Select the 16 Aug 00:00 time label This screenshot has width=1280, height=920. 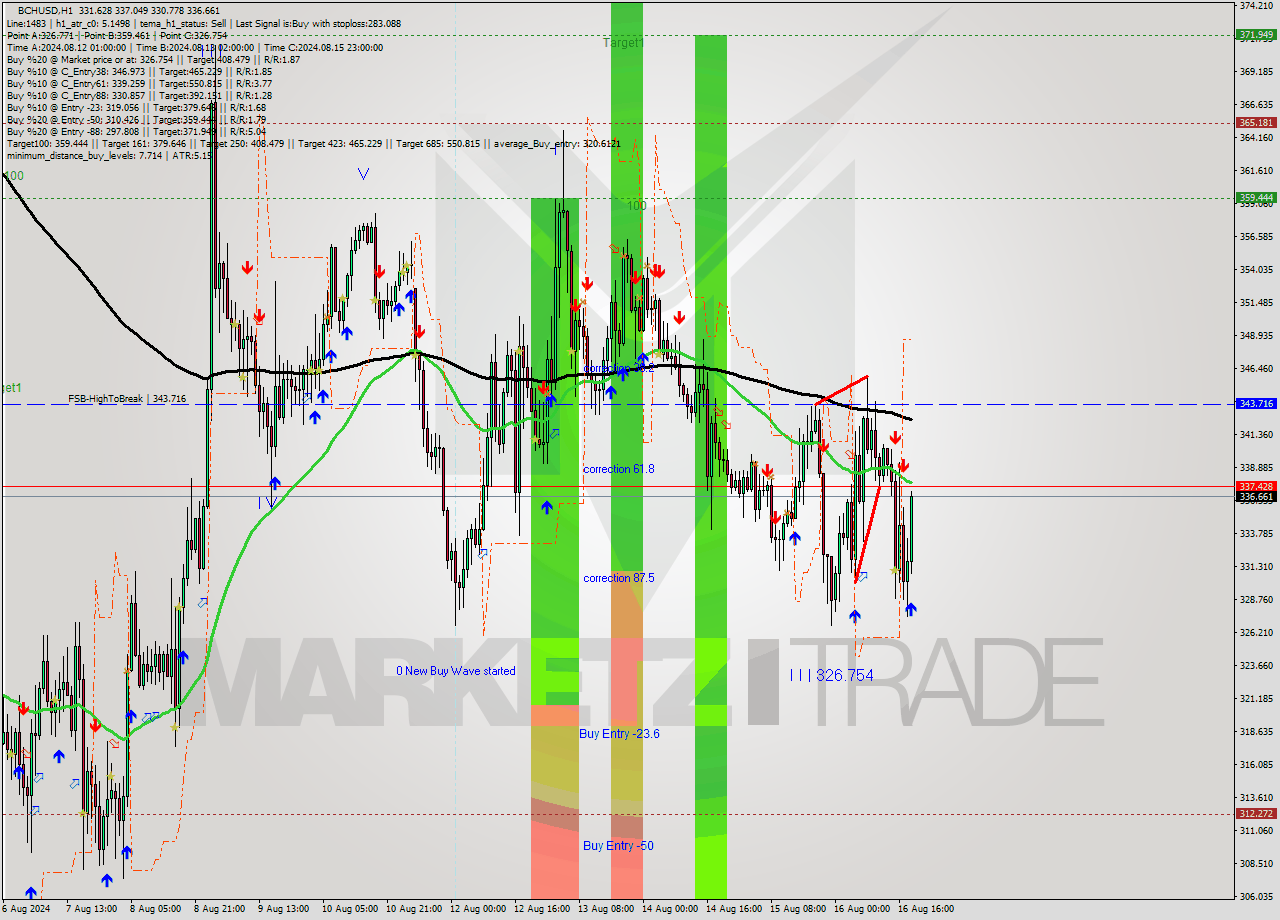(x=861, y=909)
